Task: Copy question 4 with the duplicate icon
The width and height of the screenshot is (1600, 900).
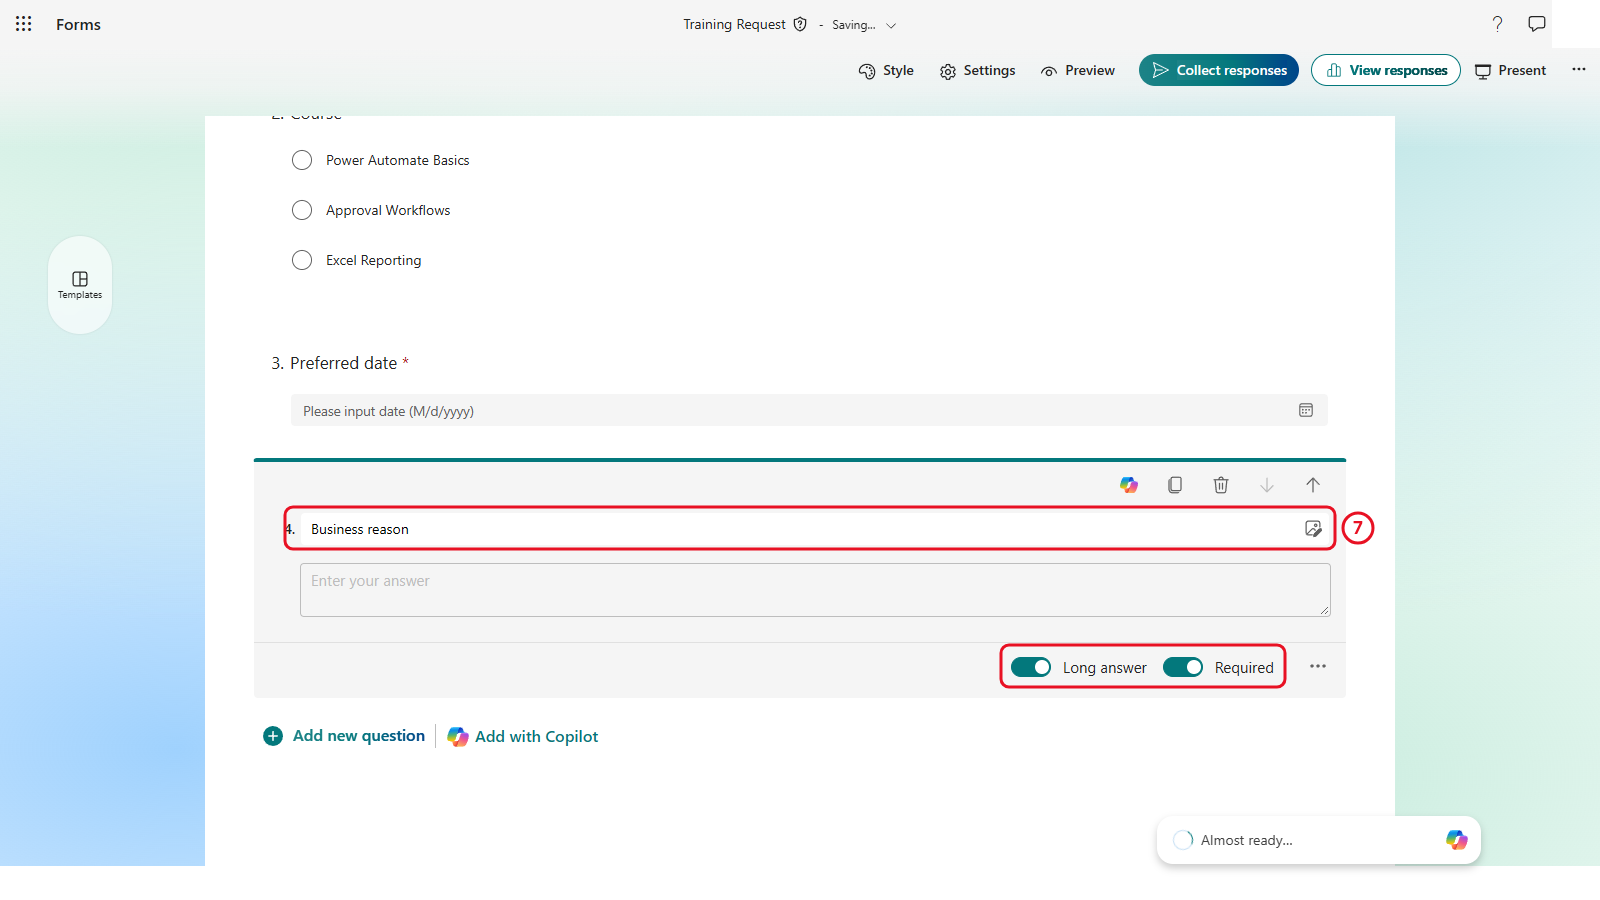Action: click(x=1175, y=485)
